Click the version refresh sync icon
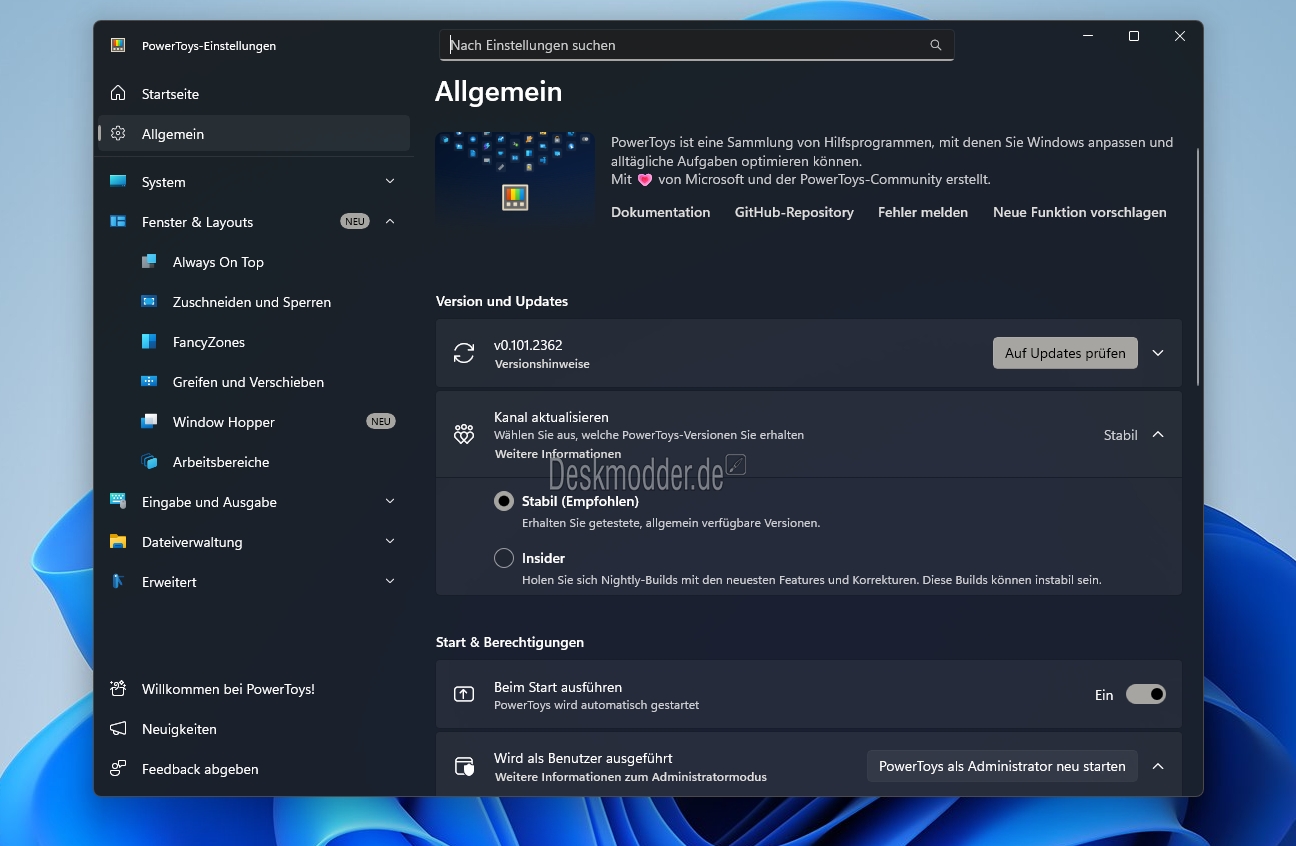Screen dimensions: 1296x846 [464, 353]
